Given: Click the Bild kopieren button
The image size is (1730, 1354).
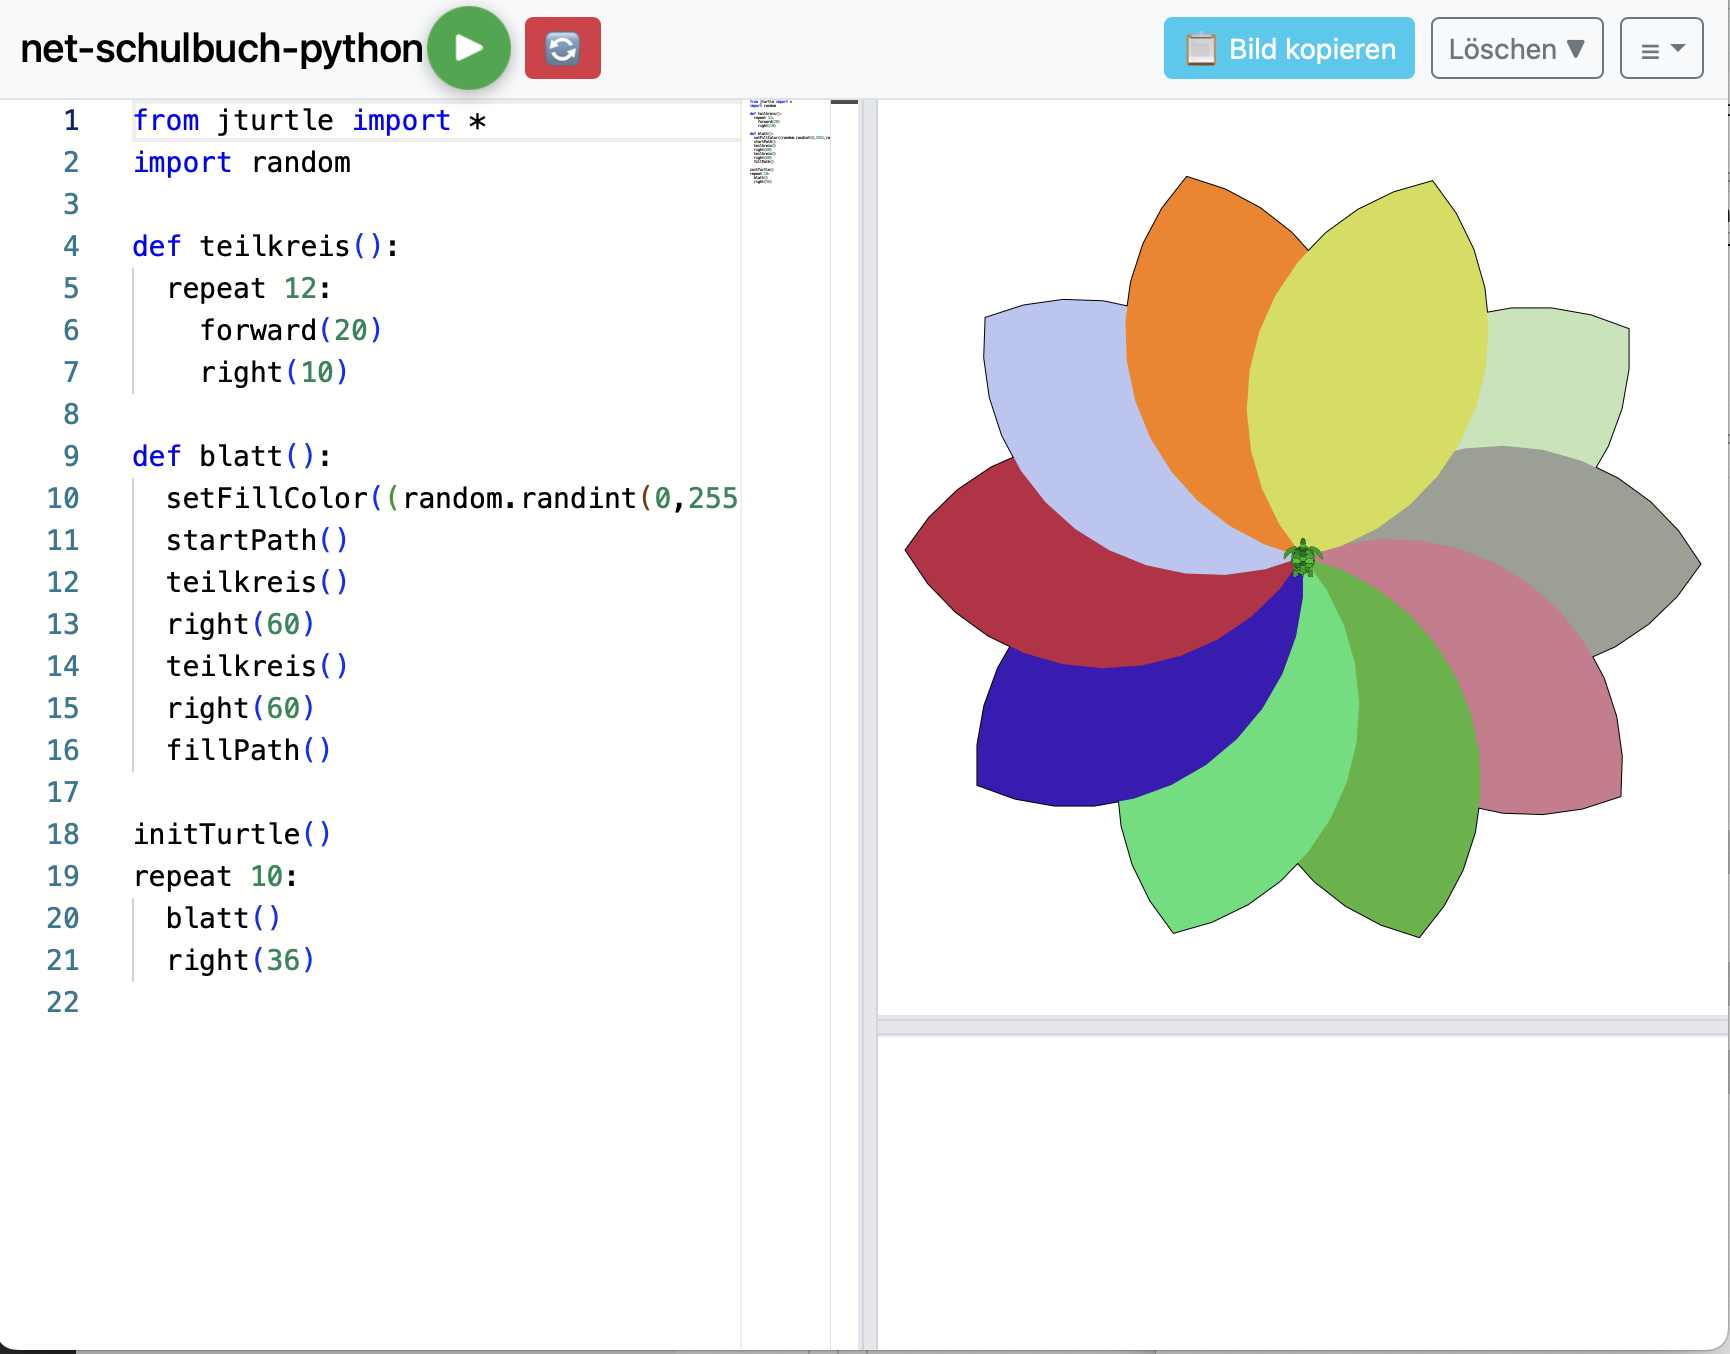Looking at the screenshot, I should coord(1288,48).
